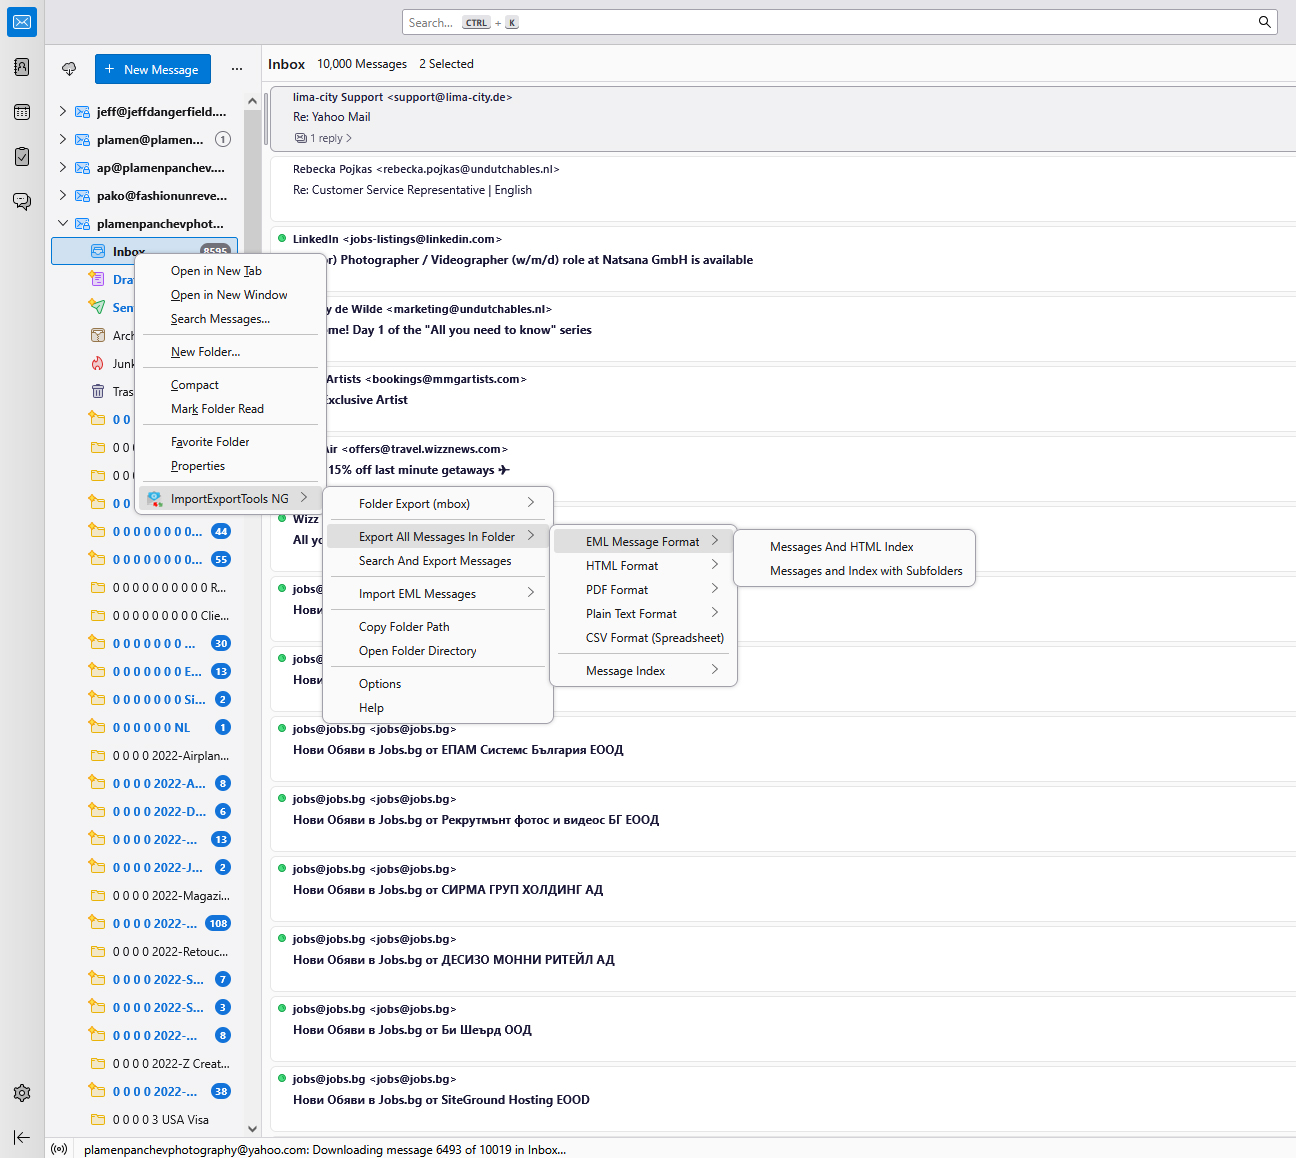Open the Chat space icon
Screen dimensions: 1296x1158
22,201
